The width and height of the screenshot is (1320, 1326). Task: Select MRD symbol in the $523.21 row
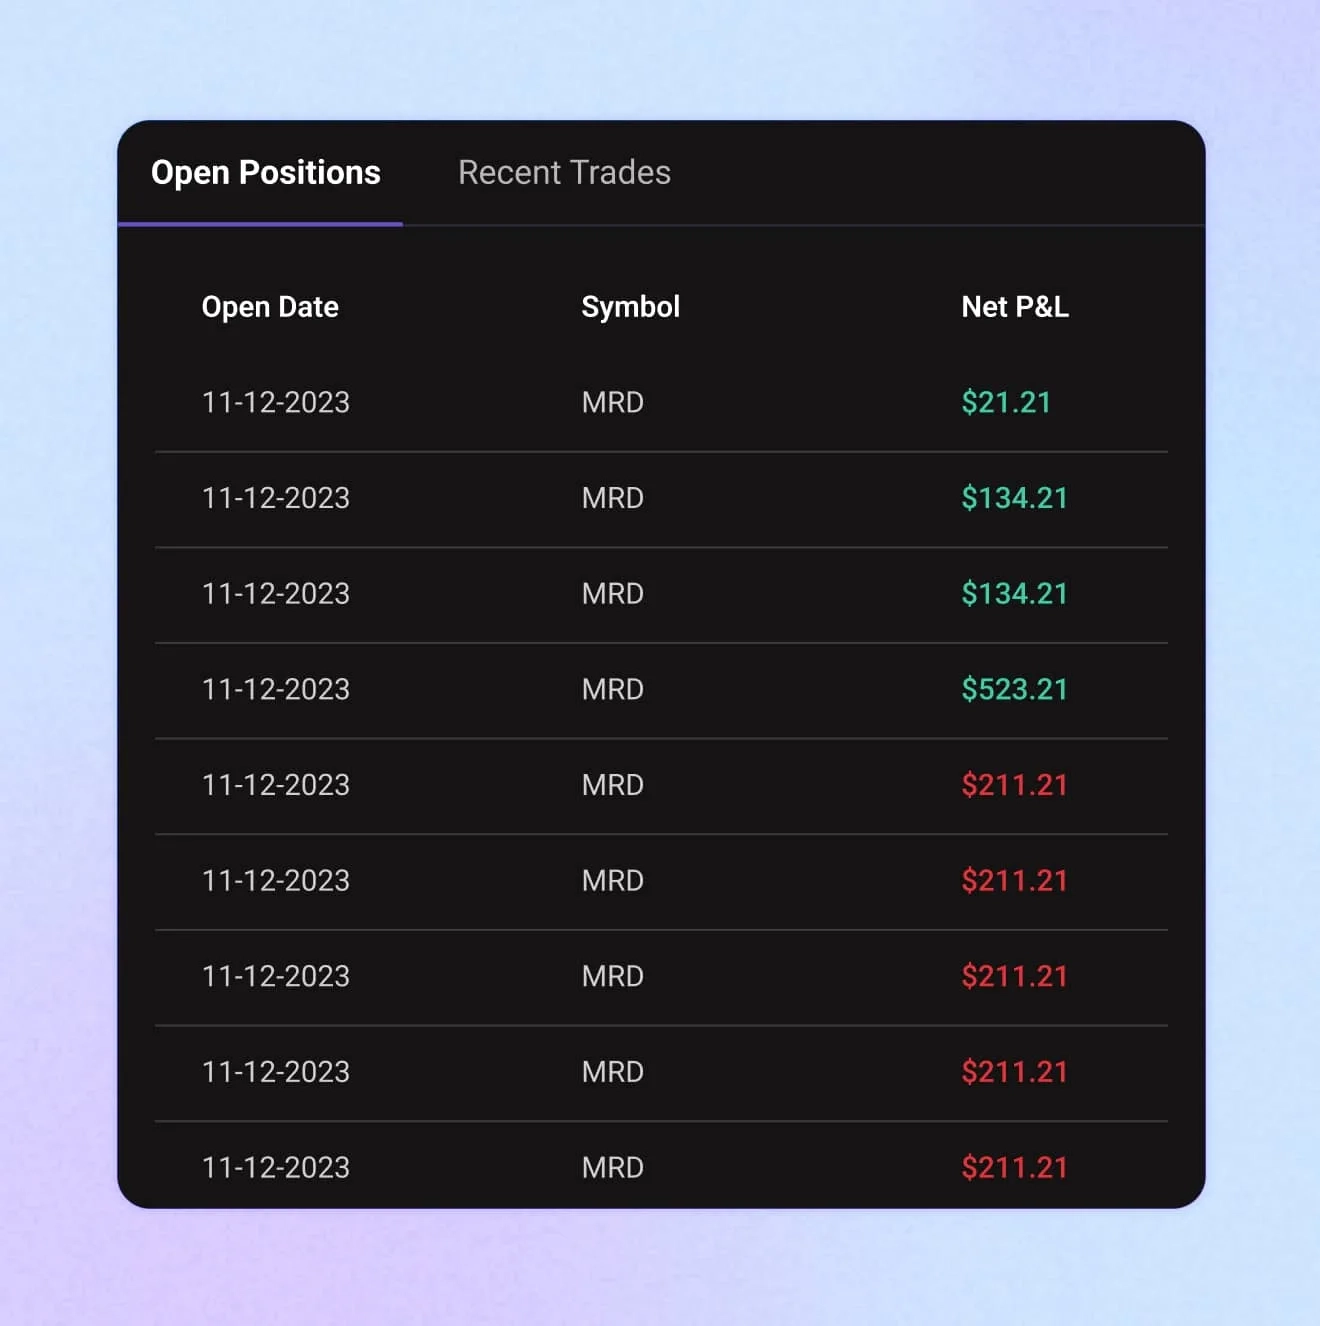tap(613, 690)
